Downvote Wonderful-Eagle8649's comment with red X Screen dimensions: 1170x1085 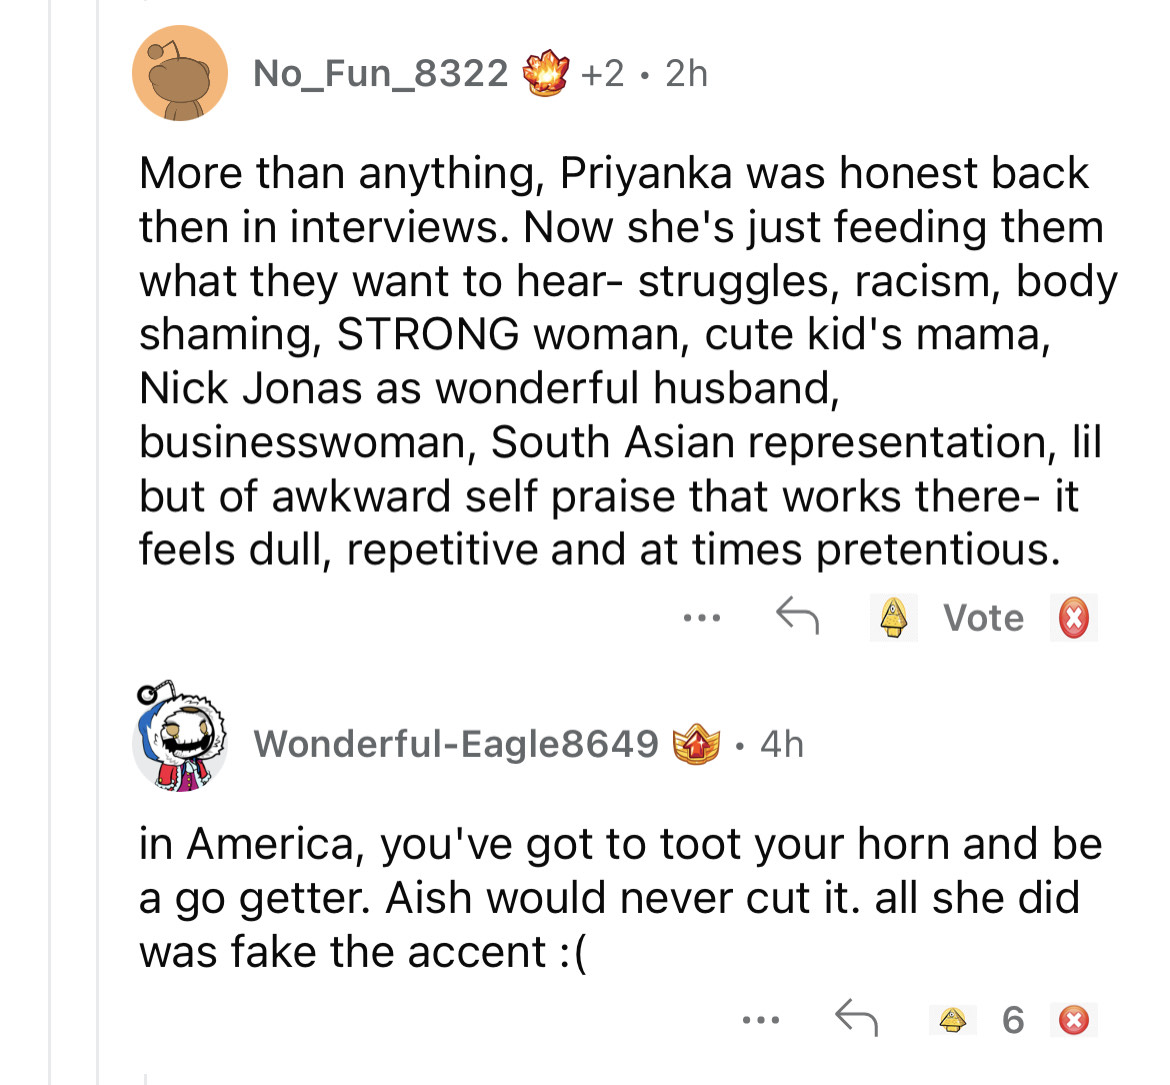tap(1073, 1020)
